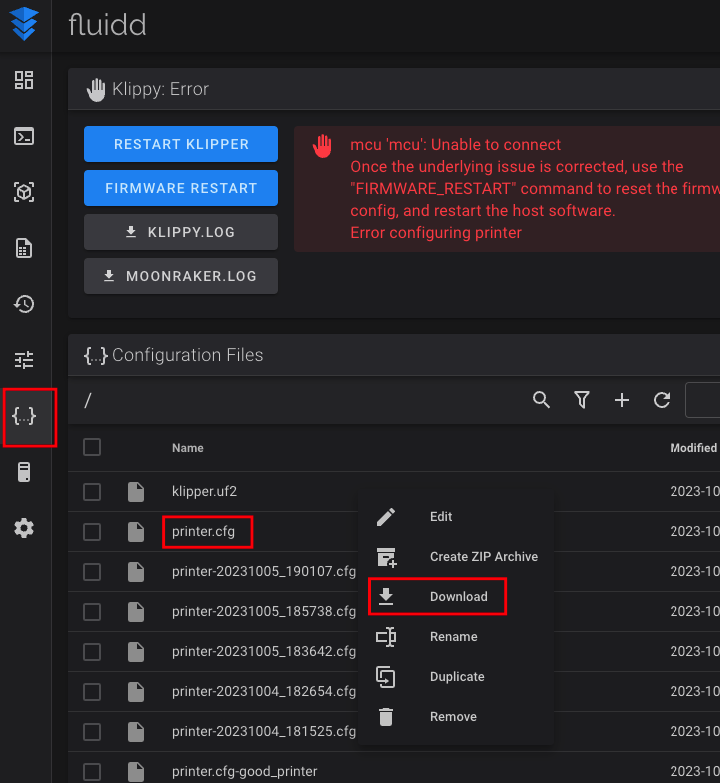Open Settings gear in the sidebar
This screenshot has height=783, width=720.
[x=24, y=528]
